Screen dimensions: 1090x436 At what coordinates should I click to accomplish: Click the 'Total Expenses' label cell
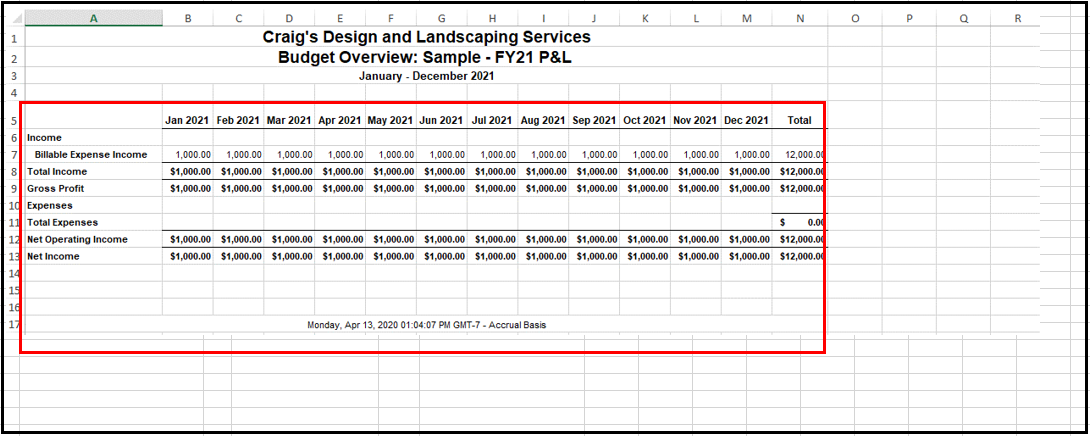pos(94,223)
